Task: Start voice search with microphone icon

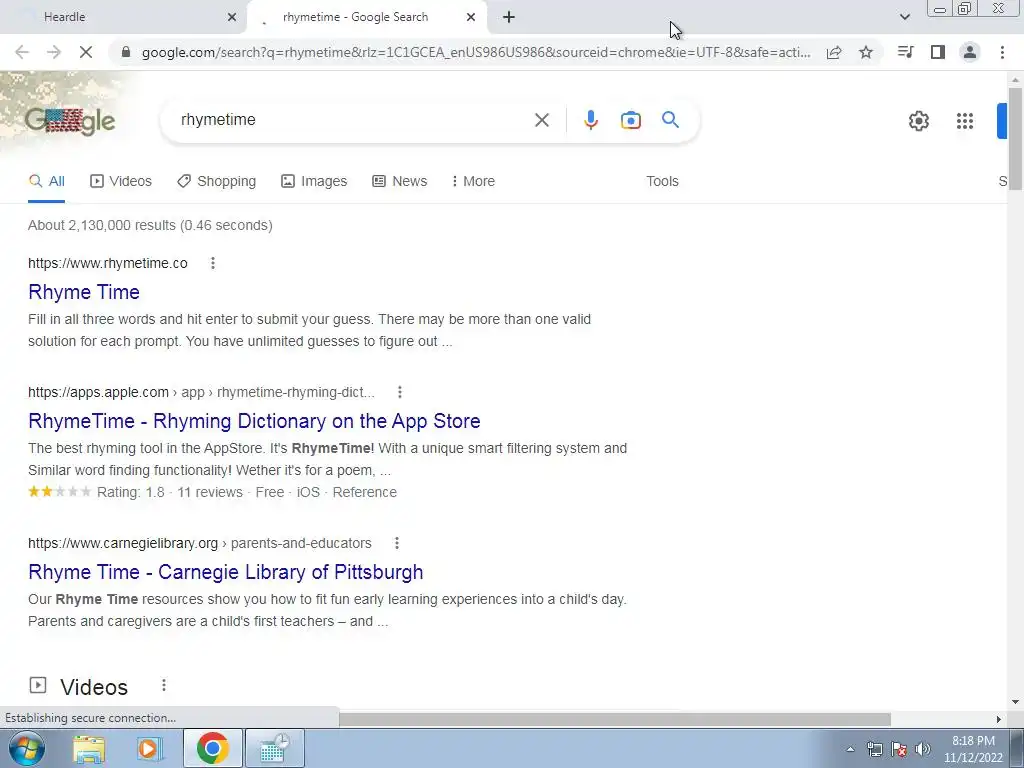Action: [590, 120]
